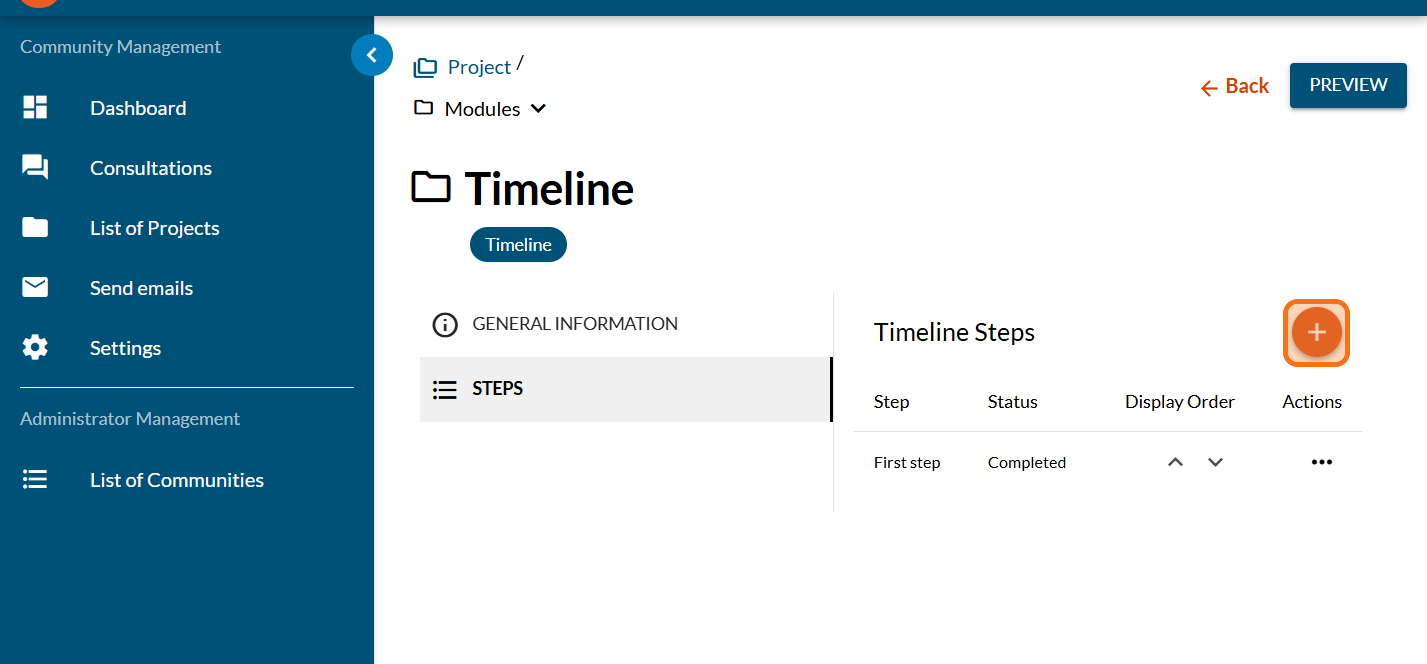Click the Settings gear icon

pyautogui.click(x=35, y=348)
